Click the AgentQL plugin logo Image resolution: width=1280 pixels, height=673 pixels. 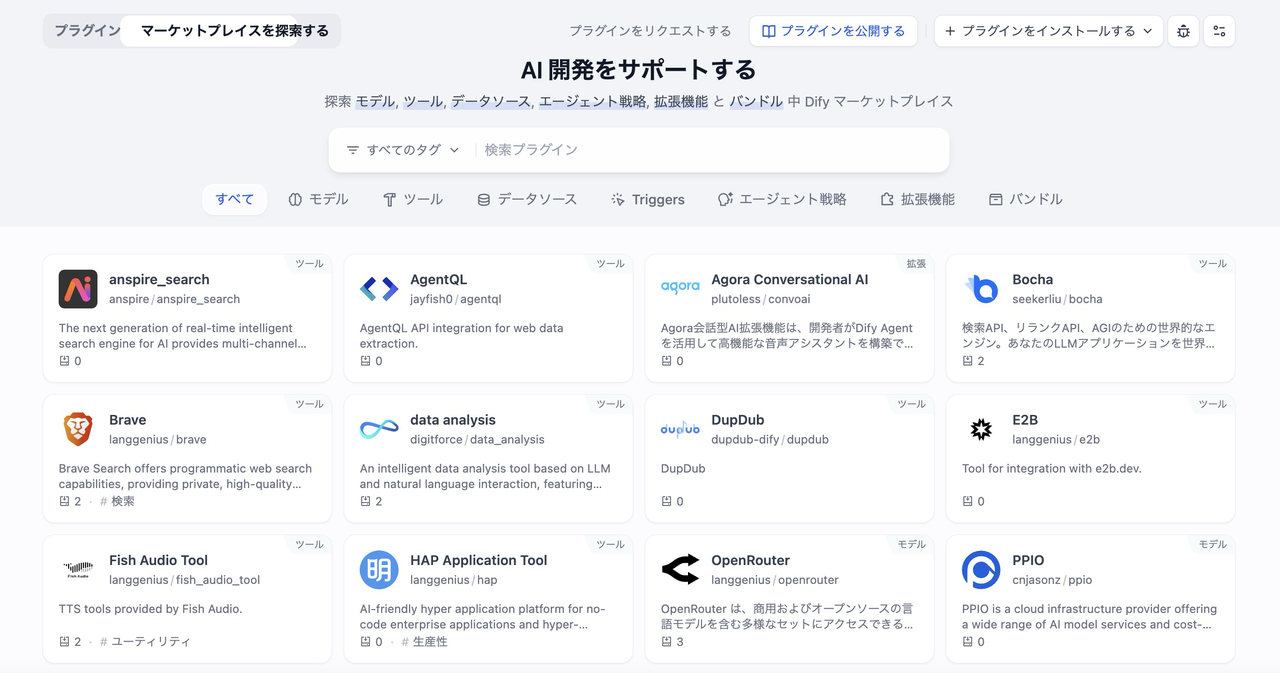tap(379, 289)
